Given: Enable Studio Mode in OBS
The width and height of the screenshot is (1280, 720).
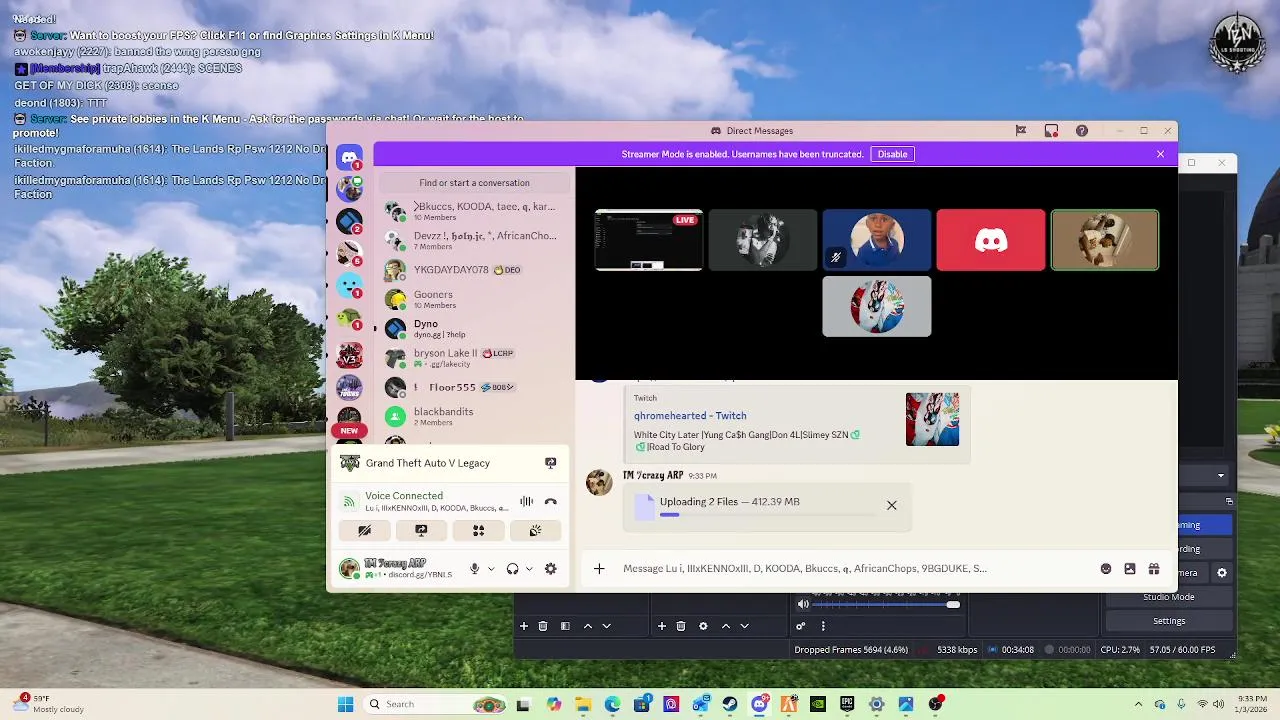Looking at the screenshot, I should point(1168,597).
